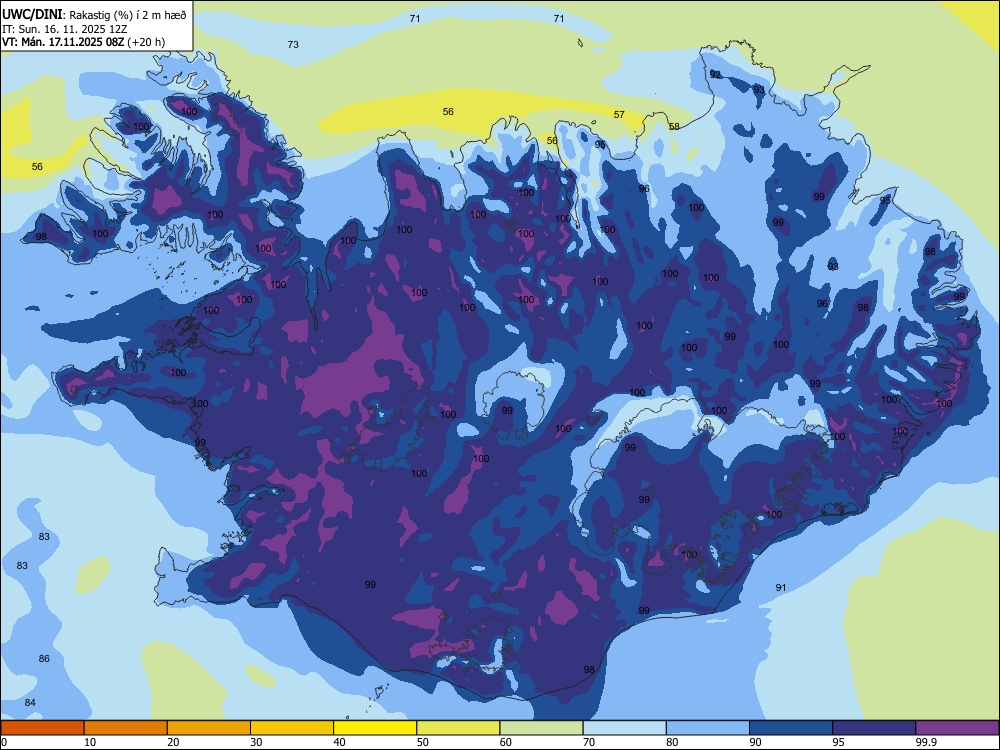1000x750 pixels.
Task: Click the humidity value '84' in the southwest sea
Action: [30, 702]
